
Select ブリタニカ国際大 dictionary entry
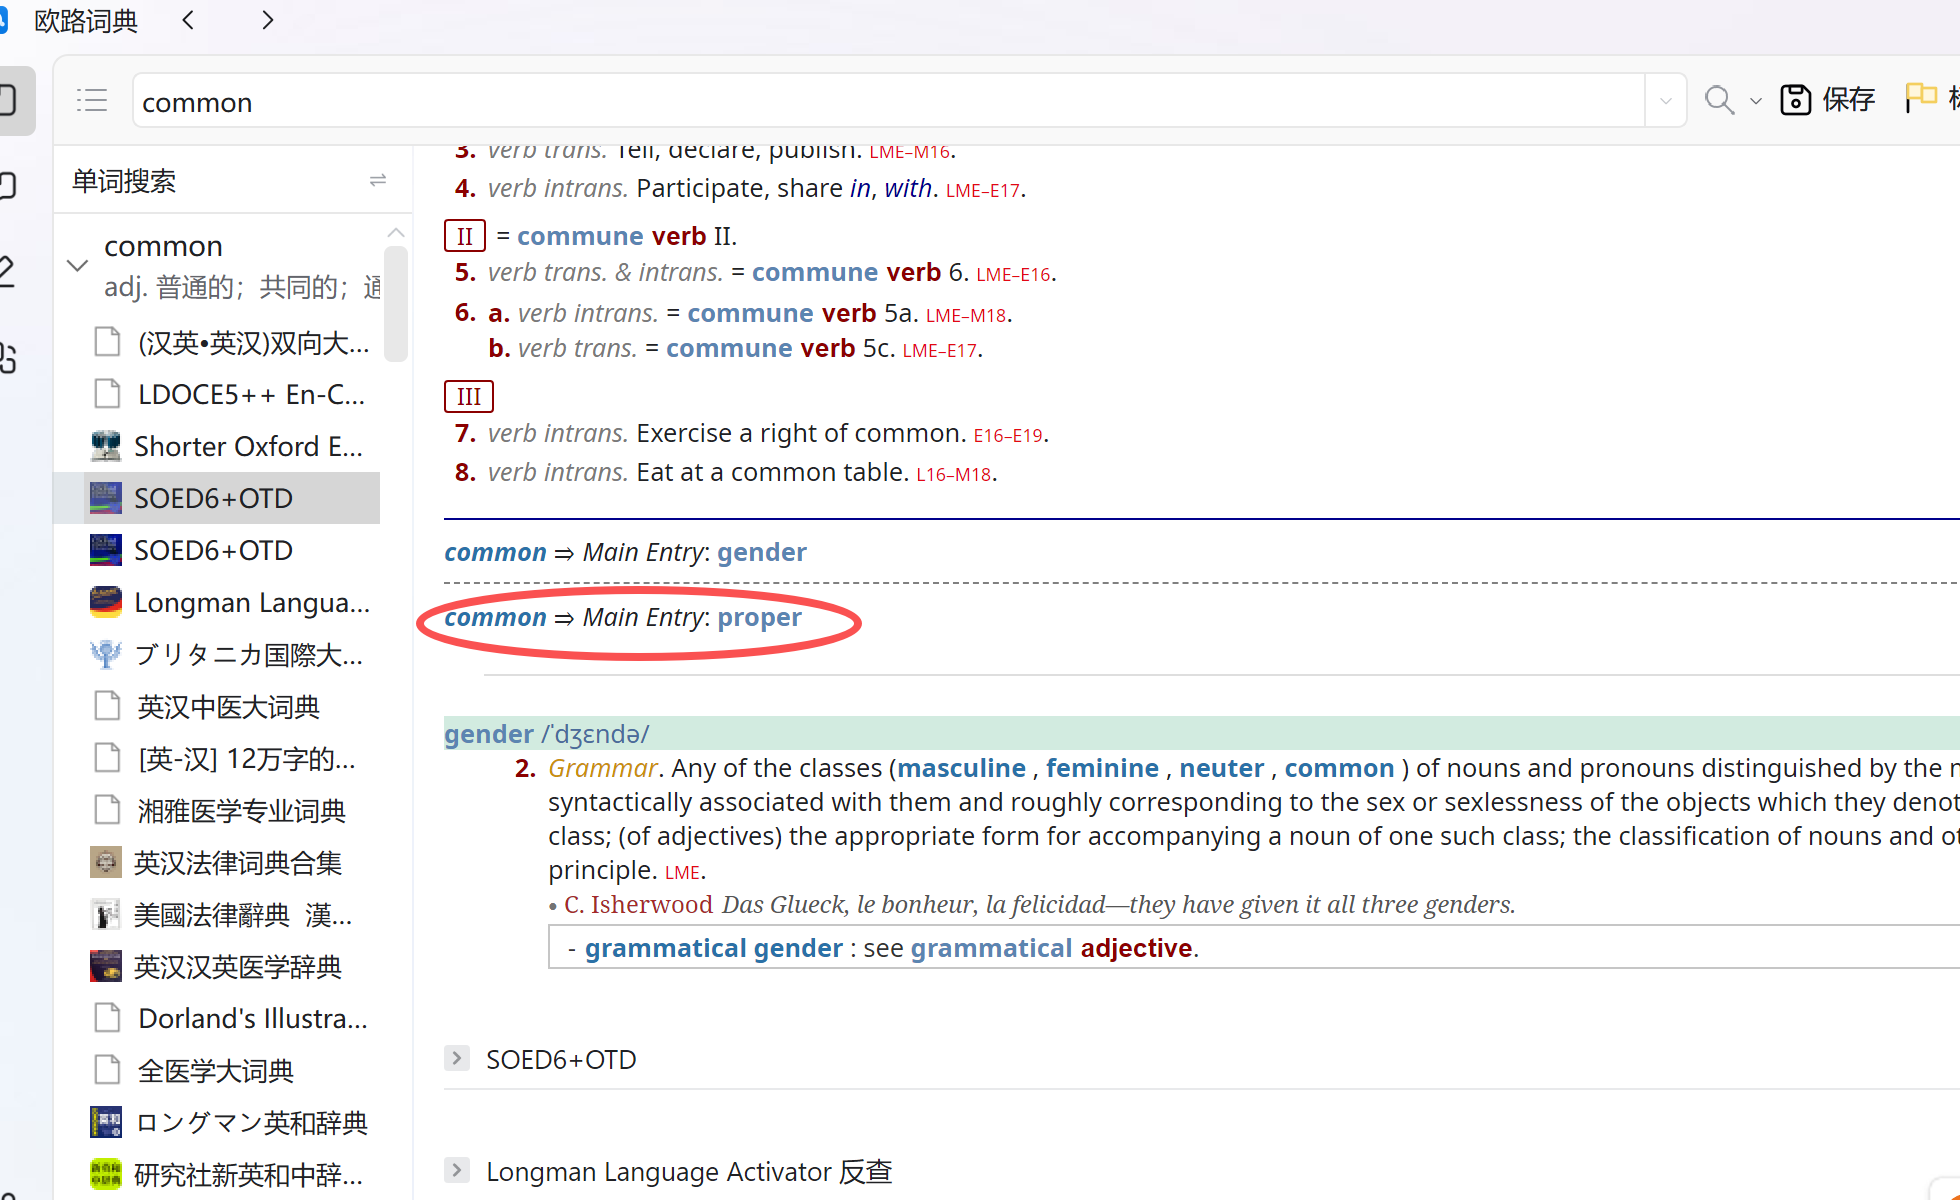[248, 655]
